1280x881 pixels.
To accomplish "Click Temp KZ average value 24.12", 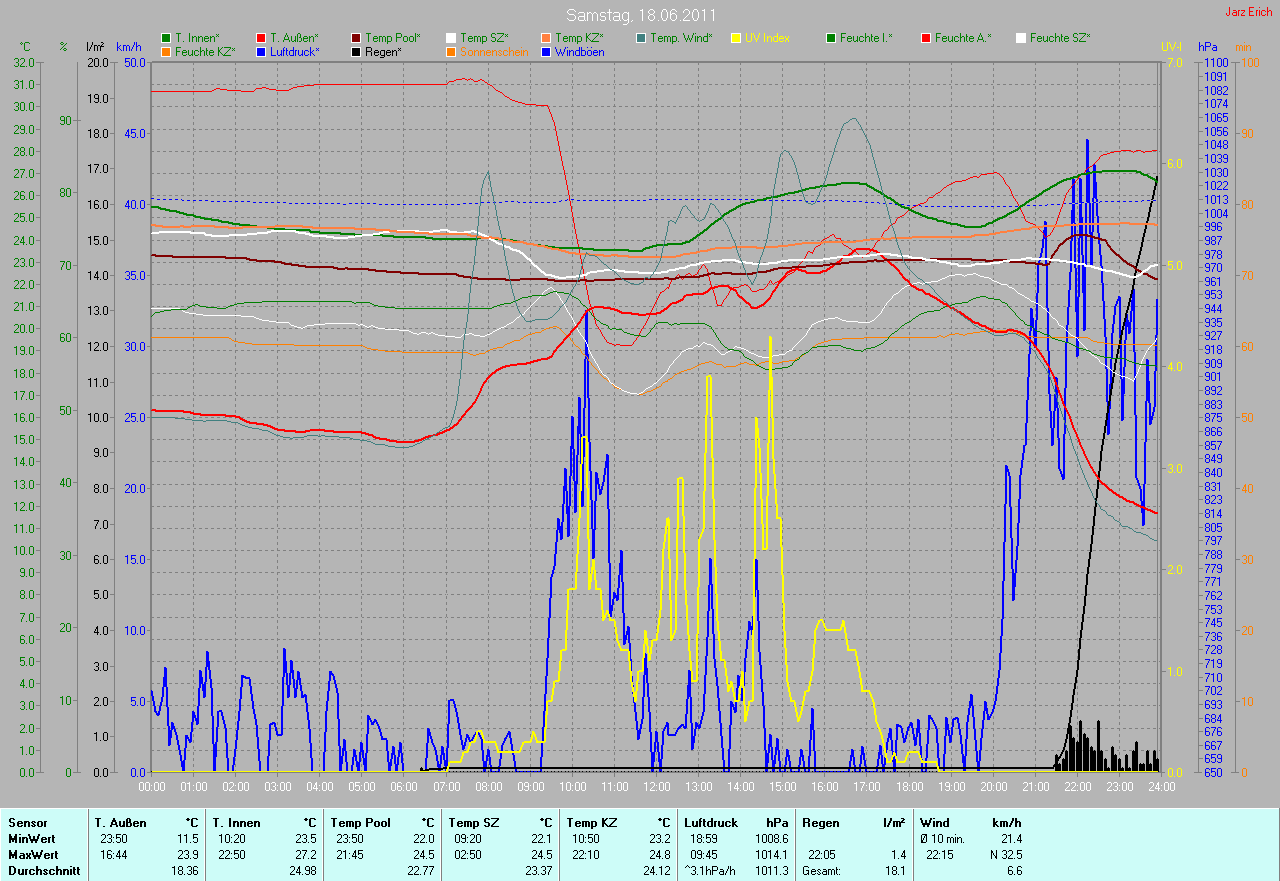I will click(655, 871).
